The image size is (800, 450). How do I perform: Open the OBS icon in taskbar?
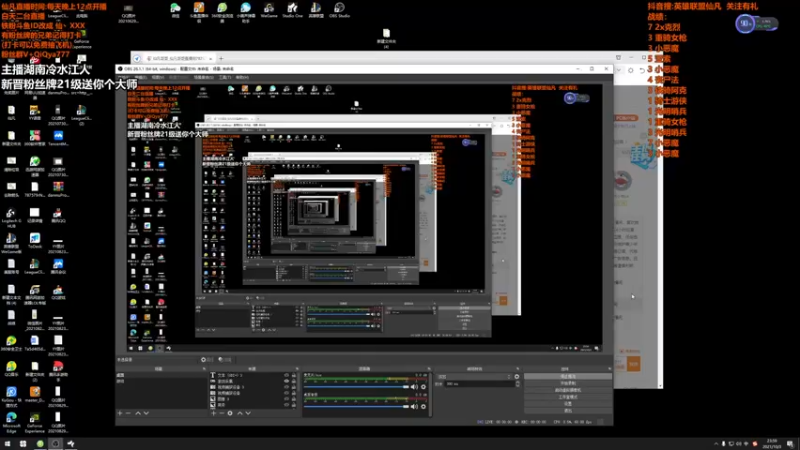56,444
